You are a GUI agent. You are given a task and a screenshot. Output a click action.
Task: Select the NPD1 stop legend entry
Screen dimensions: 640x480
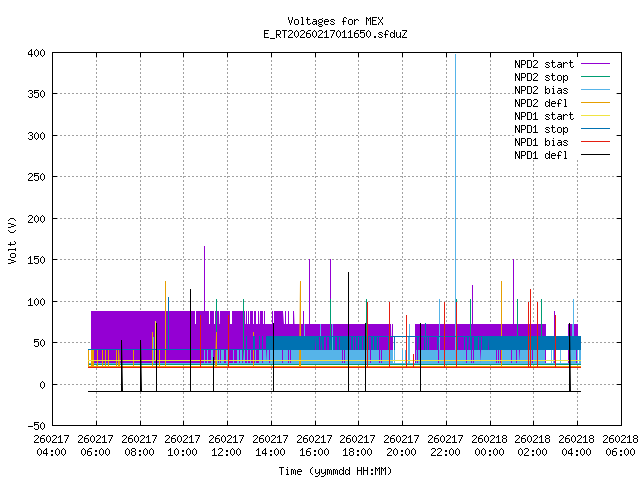point(541,129)
